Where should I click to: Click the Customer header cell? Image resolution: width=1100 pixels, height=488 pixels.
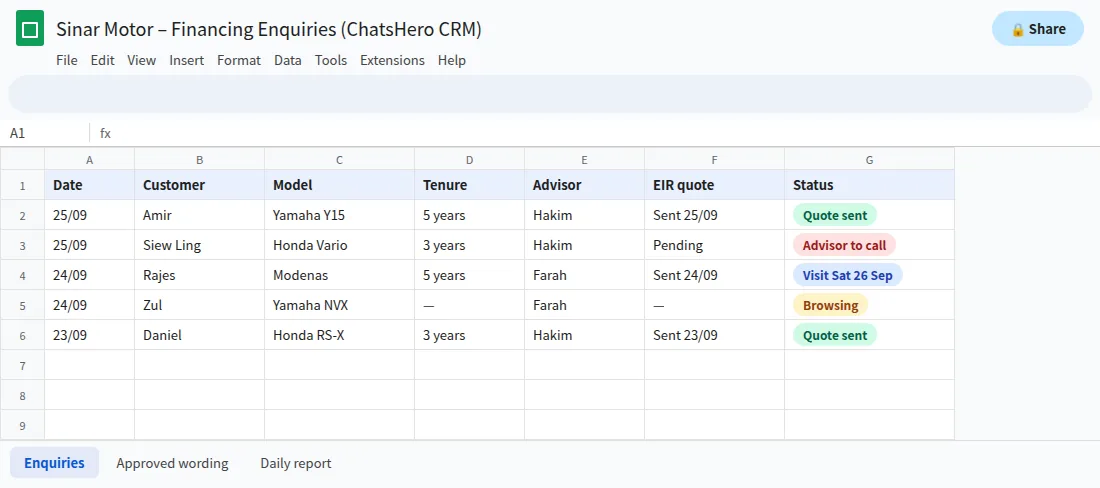point(200,185)
